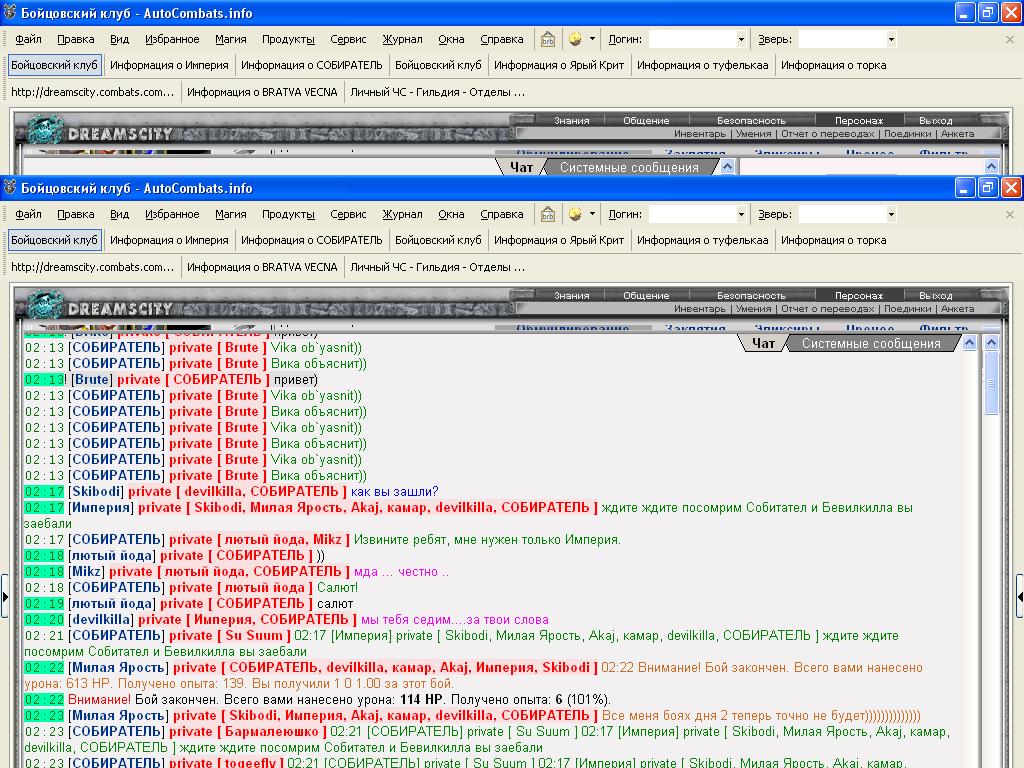Switch to the Информация о Империя tab in the back window
The width and height of the screenshot is (1024, 768).
pos(169,65)
